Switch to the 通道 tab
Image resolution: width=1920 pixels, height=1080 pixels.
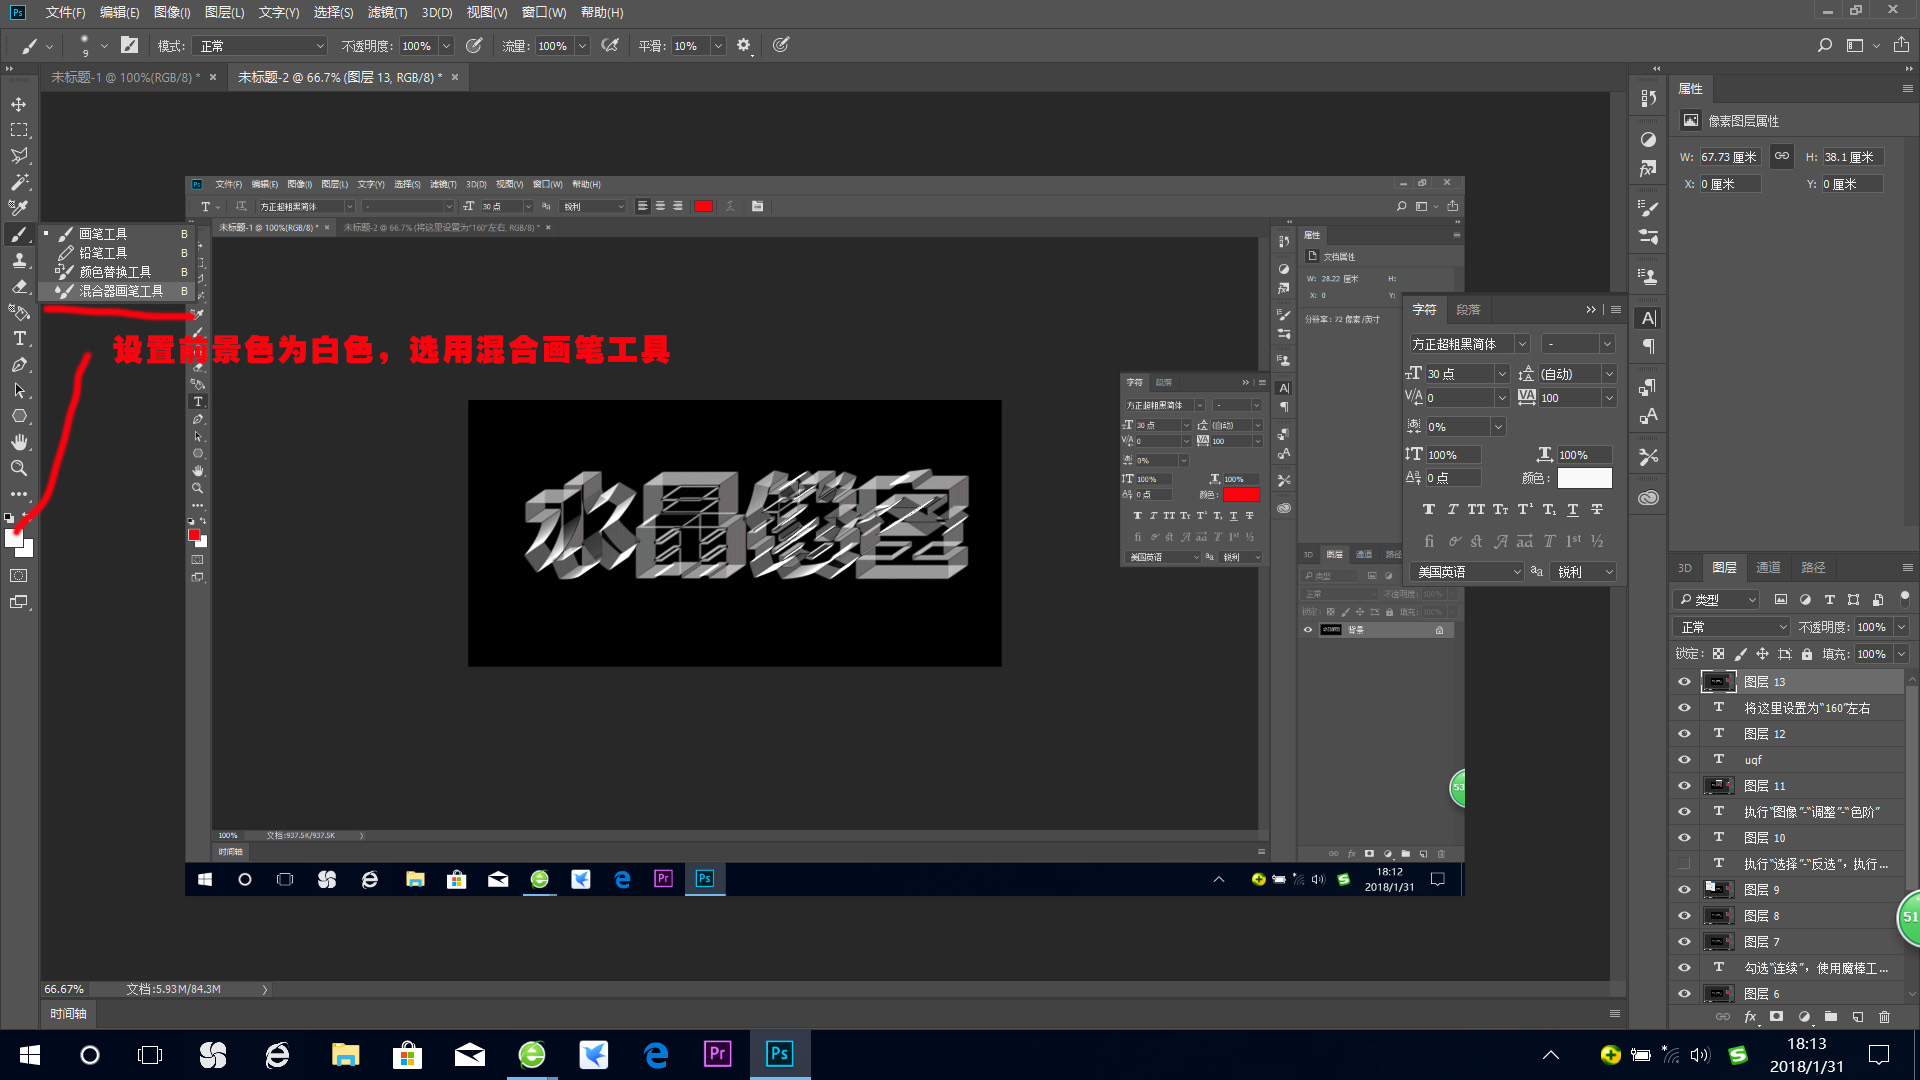pyautogui.click(x=1768, y=567)
